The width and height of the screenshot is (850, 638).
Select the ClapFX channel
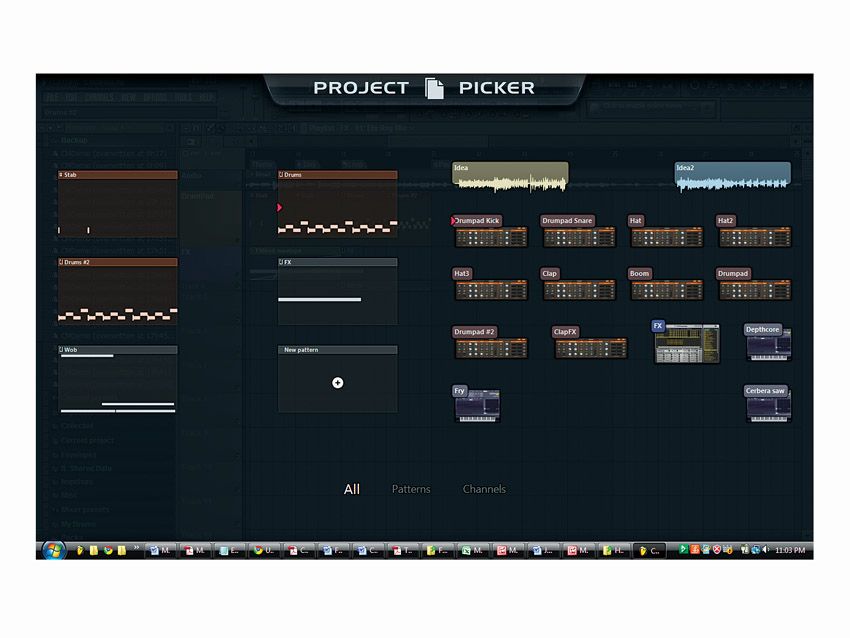tap(590, 342)
